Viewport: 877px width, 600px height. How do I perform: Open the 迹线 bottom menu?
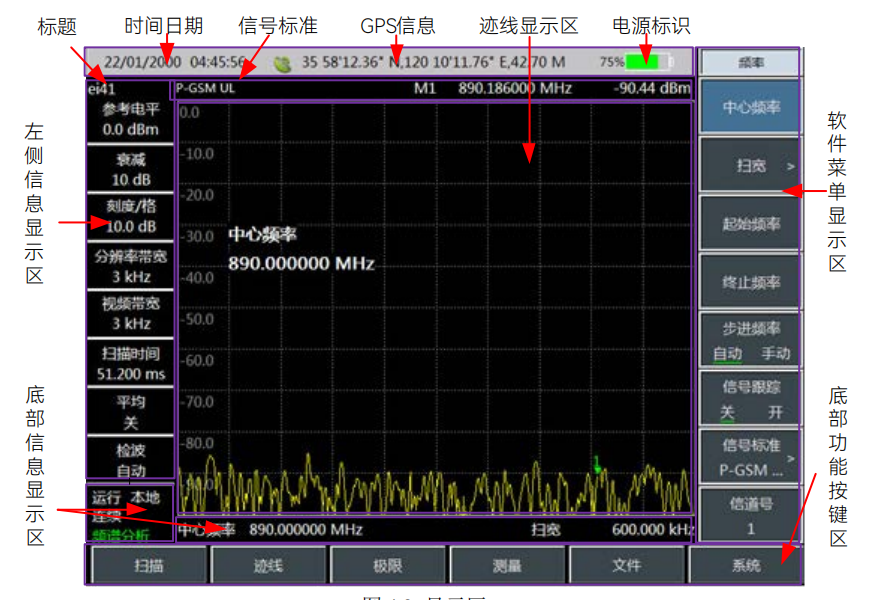268,566
